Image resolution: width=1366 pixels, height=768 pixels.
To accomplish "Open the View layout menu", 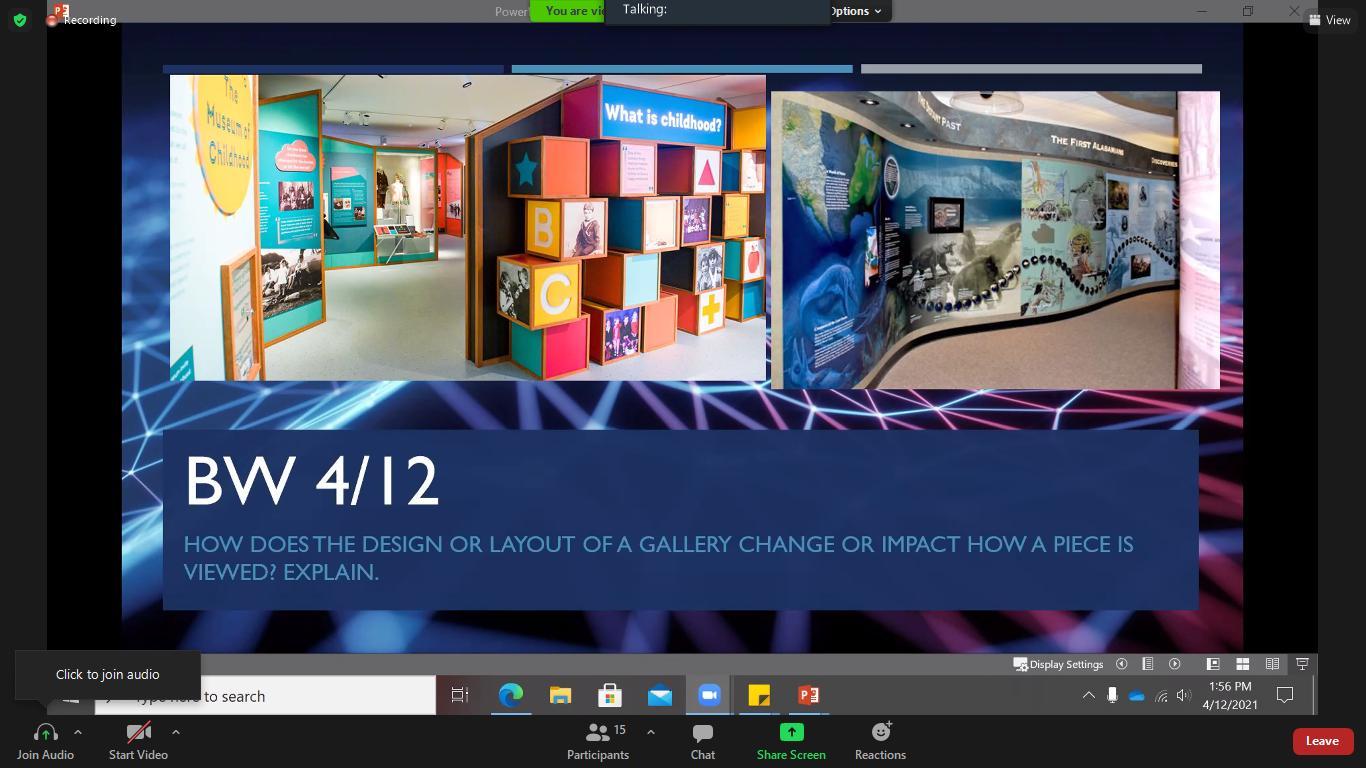I will point(1330,20).
